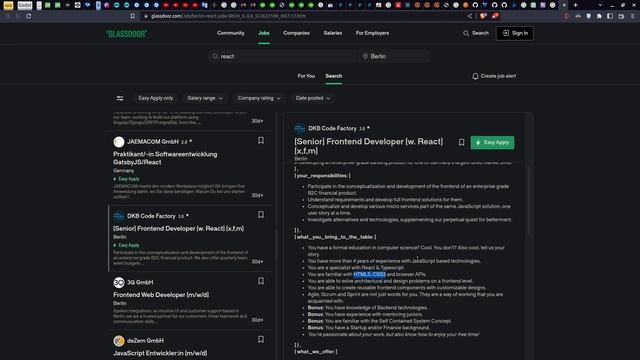Click the share icon in the address bar

click(x=470, y=16)
